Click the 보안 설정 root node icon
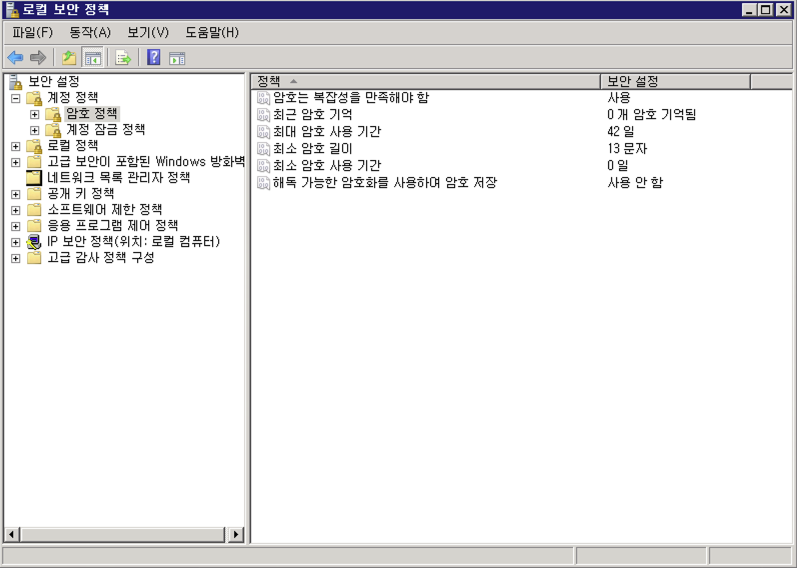Screen dimensions: 797x568 click(x=15, y=81)
